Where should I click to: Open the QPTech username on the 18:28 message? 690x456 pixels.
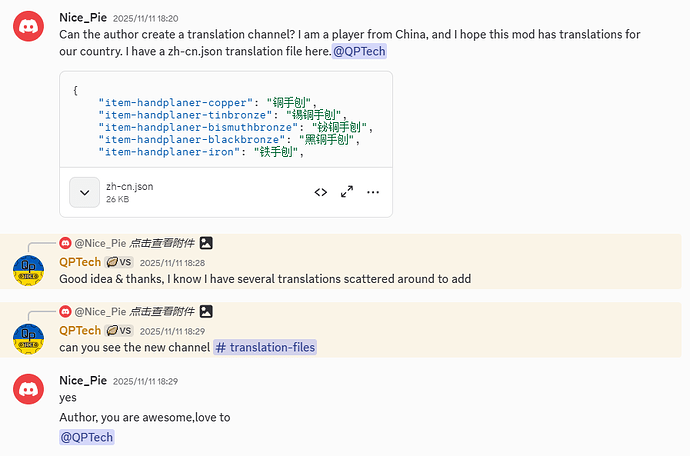[80, 262]
